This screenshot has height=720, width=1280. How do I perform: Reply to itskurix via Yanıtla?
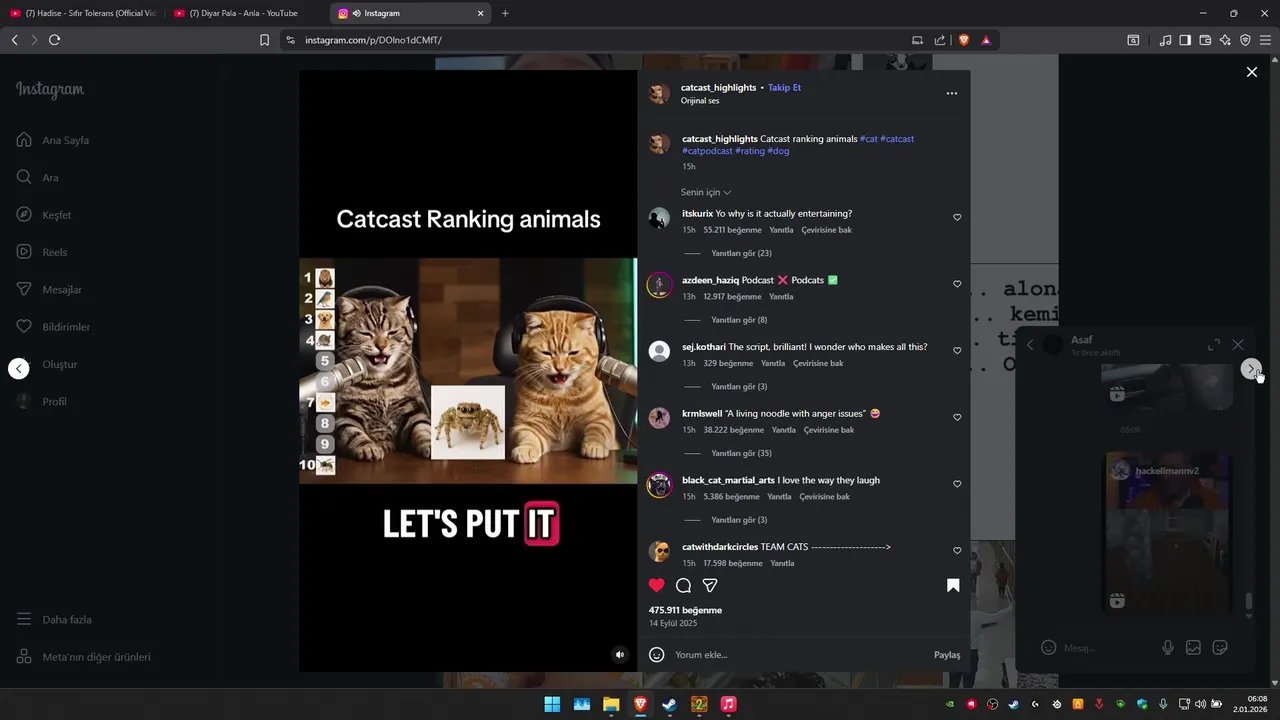(x=781, y=230)
